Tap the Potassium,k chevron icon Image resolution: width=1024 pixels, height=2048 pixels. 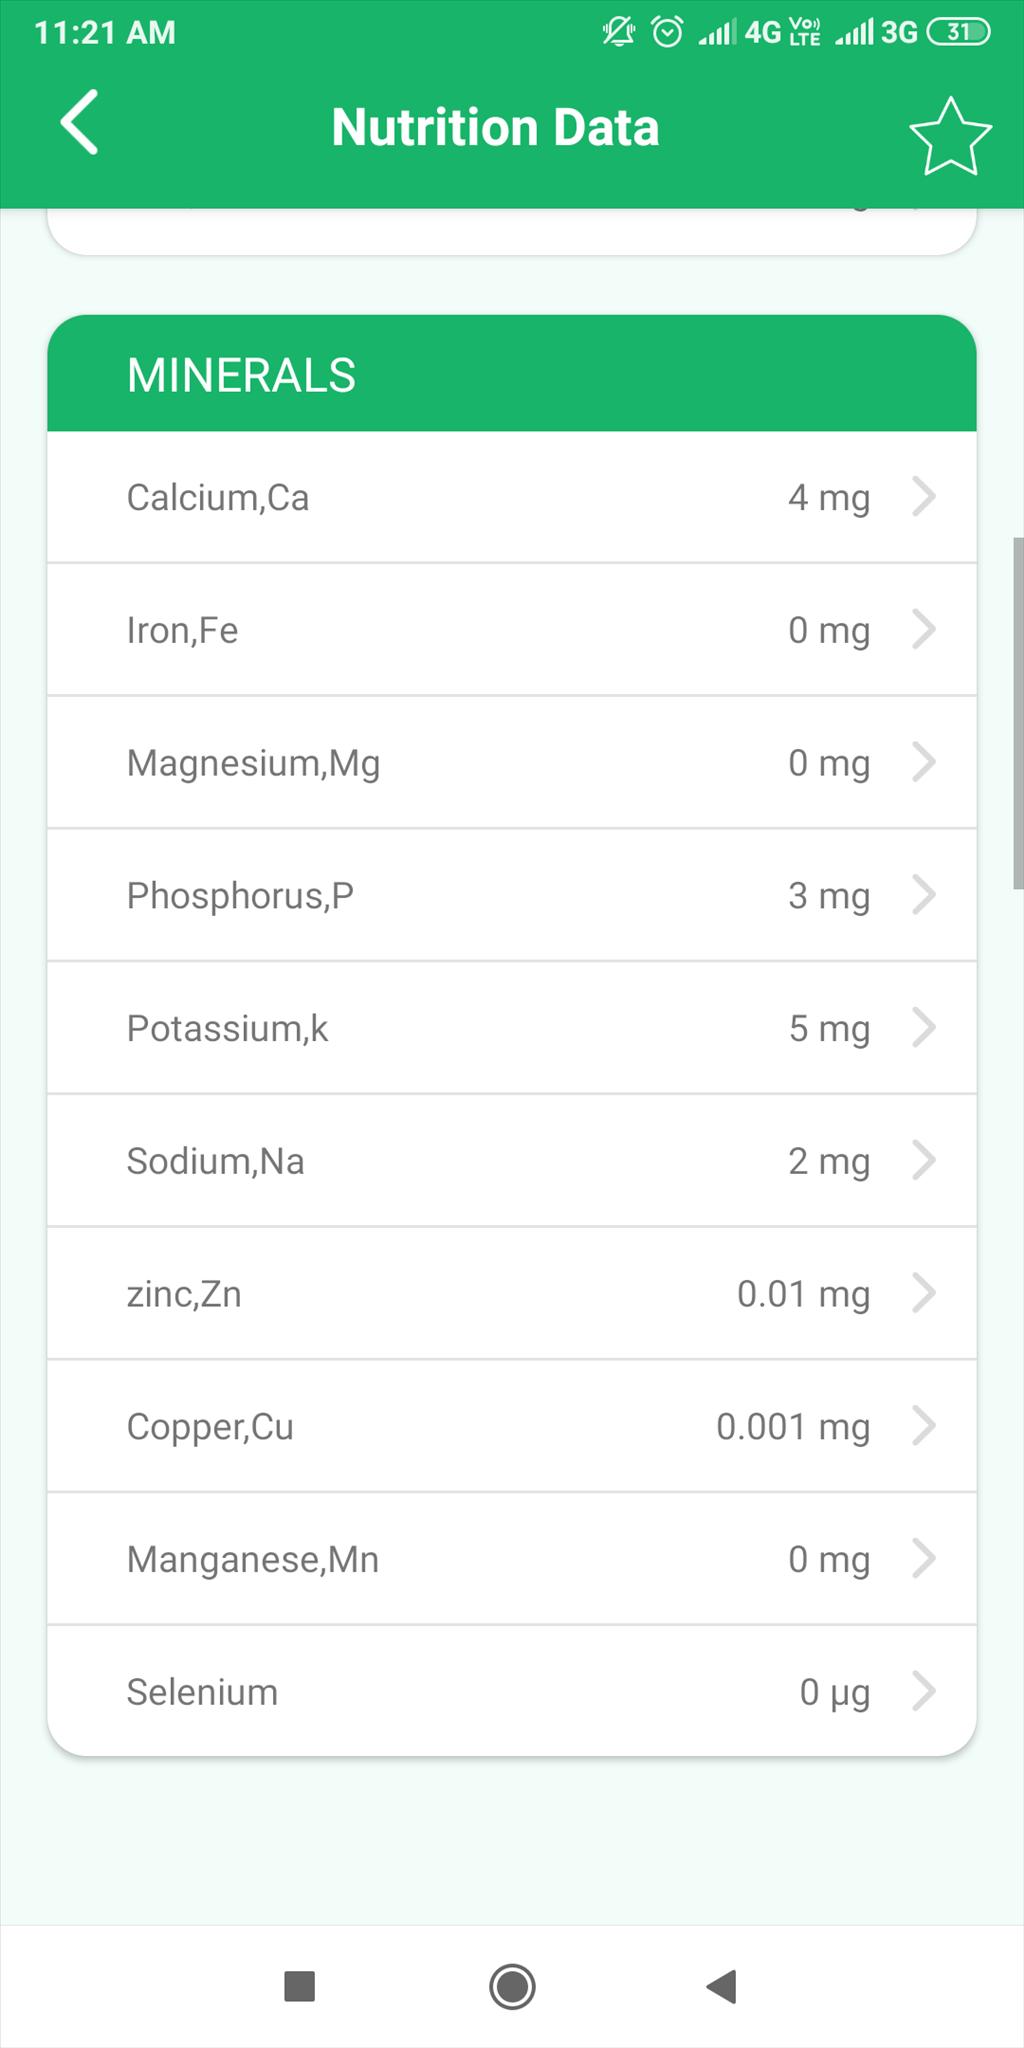point(924,1027)
